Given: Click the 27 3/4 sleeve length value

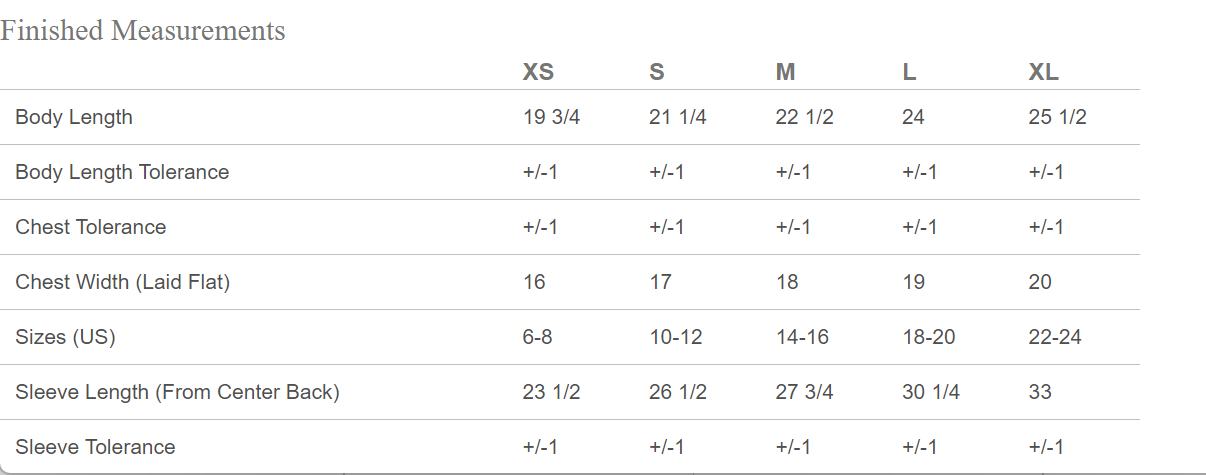Looking at the screenshot, I should (x=804, y=392).
